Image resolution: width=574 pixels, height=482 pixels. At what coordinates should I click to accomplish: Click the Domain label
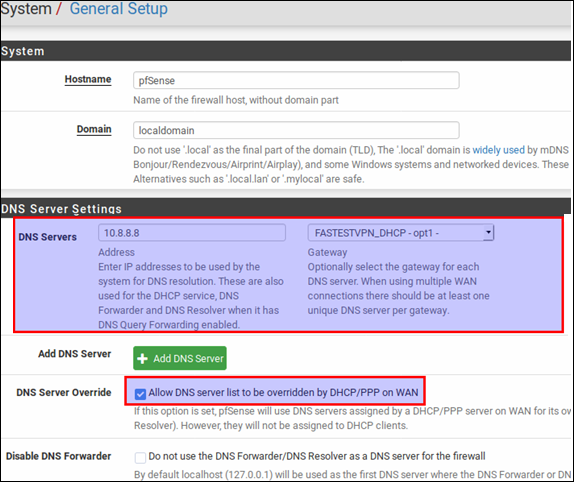click(x=94, y=130)
